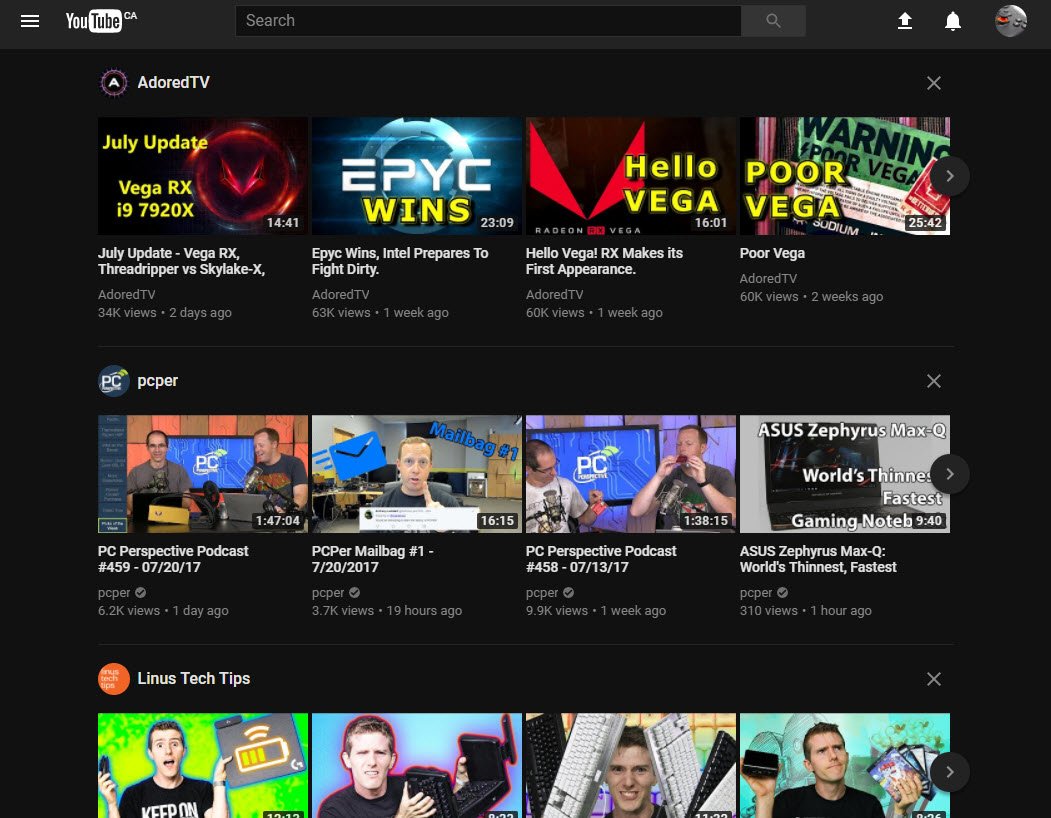Play Hello VEGA video thumbnail

(x=630, y=176)
